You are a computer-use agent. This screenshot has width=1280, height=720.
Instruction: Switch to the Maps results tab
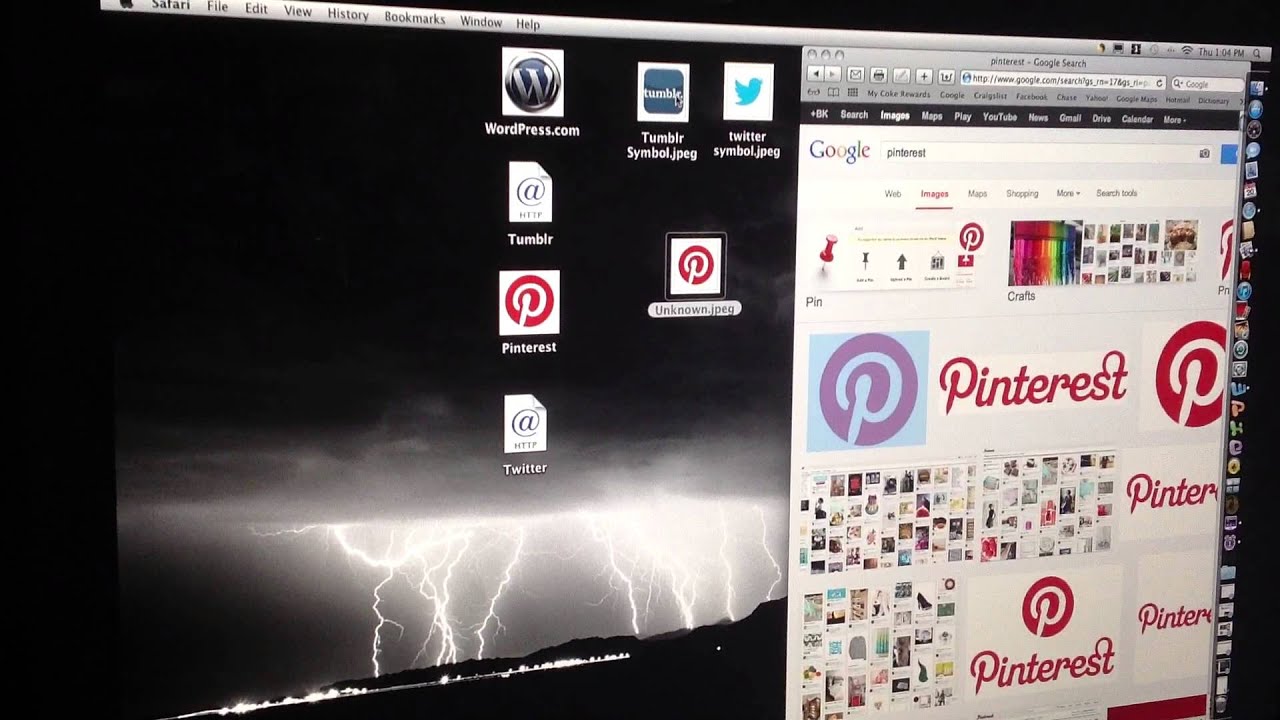[x=977, y=194]
